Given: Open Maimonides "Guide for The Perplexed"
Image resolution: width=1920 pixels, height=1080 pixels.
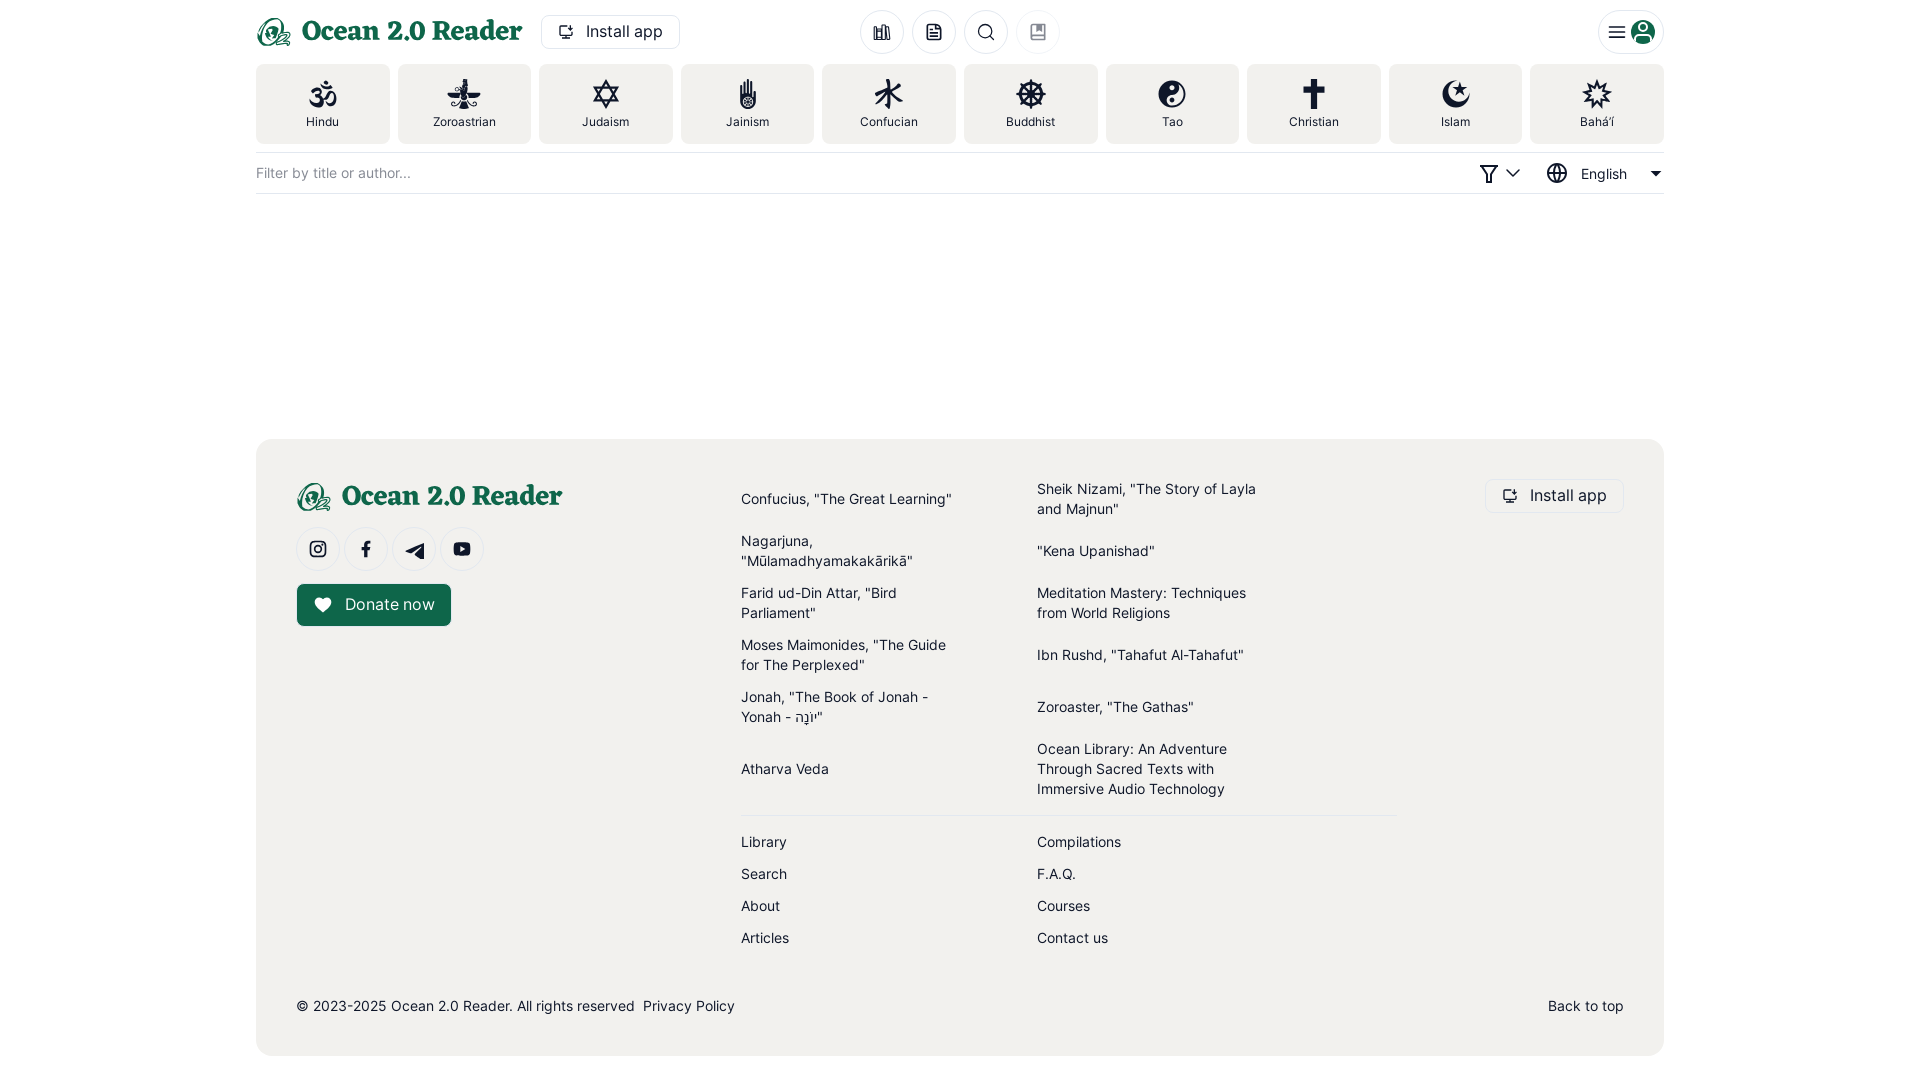Looking at the screenshot, I should pyautogui.click(x=843, y=655).
